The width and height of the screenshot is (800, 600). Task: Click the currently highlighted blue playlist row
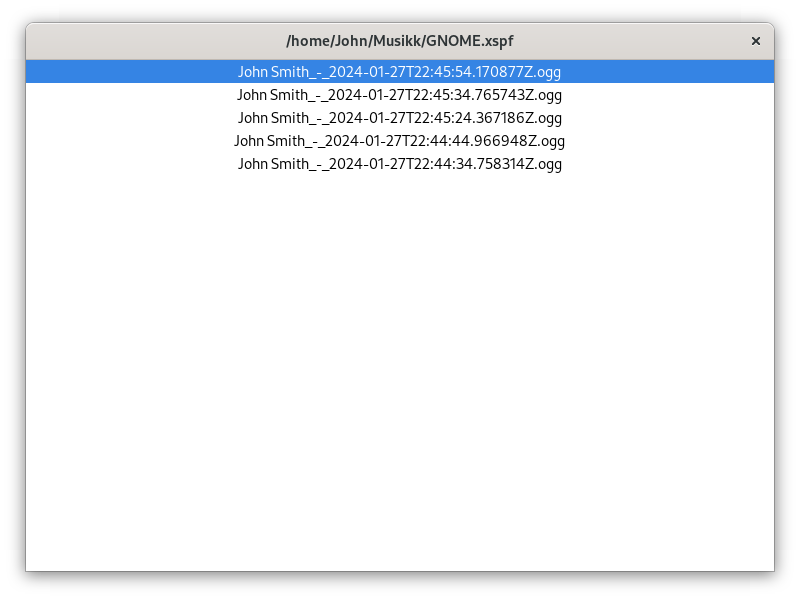coord(400,72)
